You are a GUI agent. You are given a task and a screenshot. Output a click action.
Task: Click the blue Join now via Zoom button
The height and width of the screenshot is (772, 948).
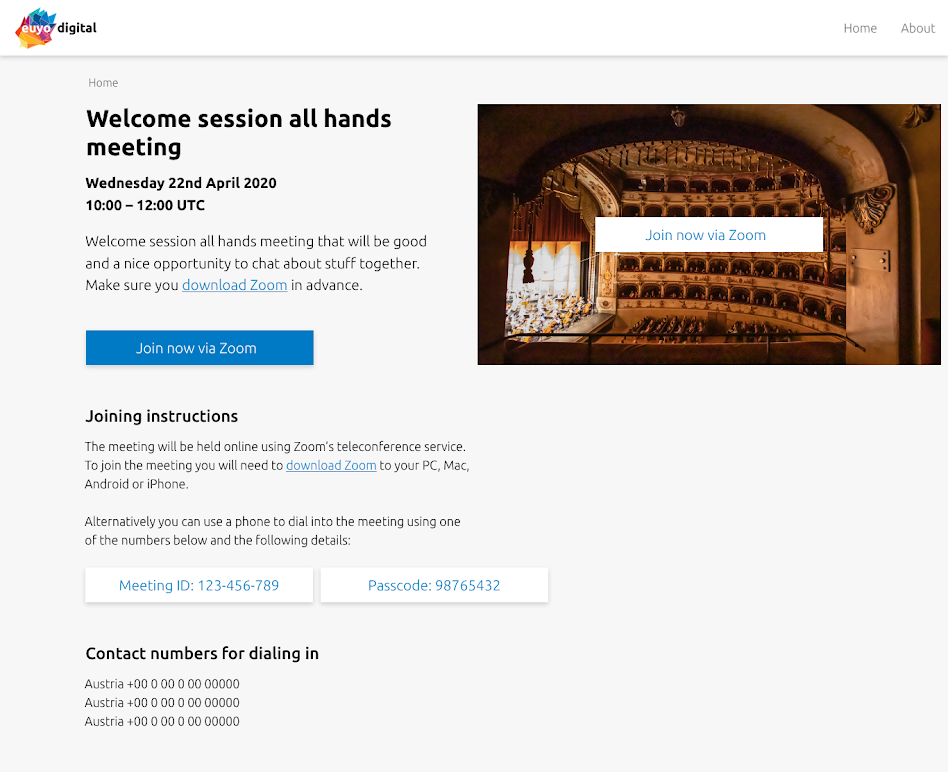[x=200, y=348]
